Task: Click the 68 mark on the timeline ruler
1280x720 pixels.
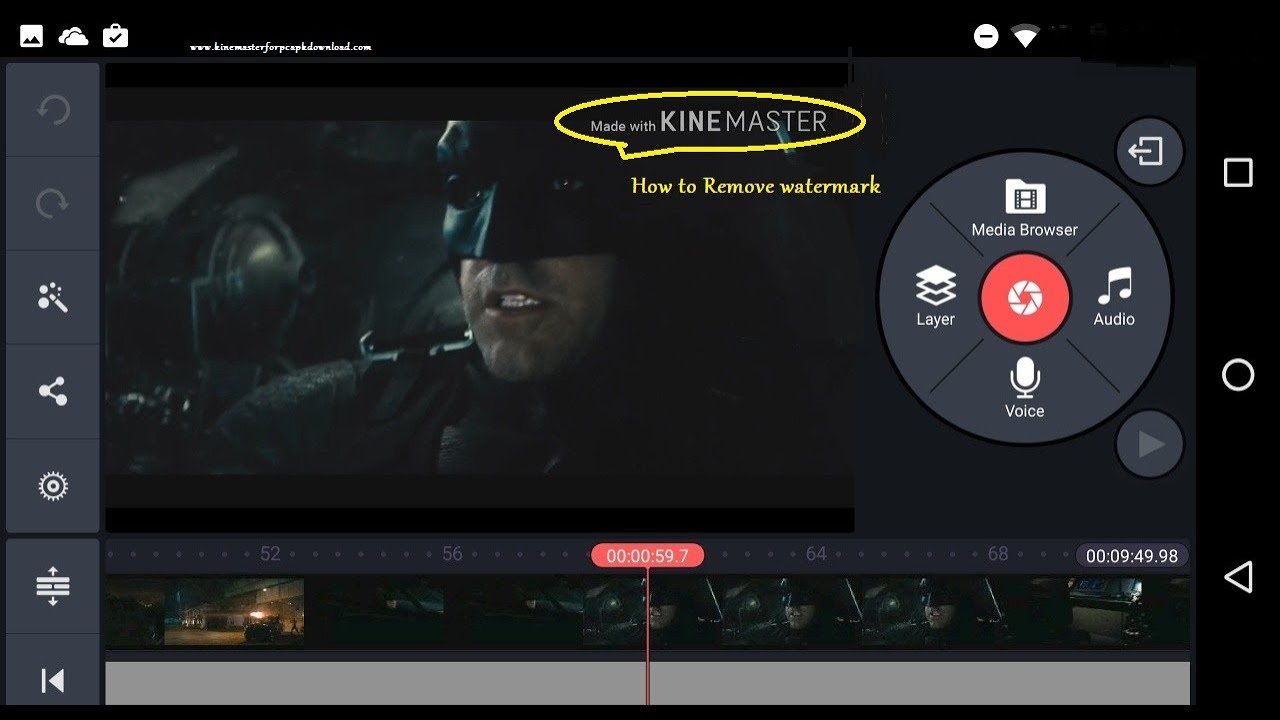Action: [x=998, y=554]
